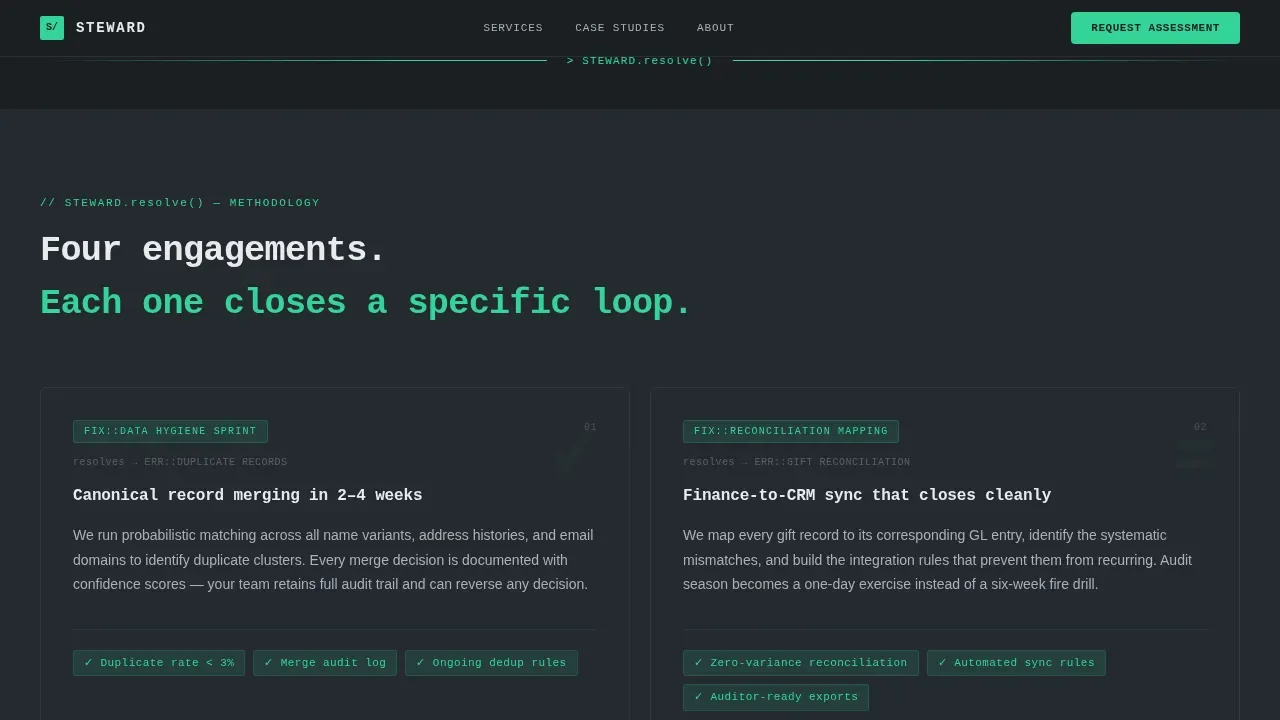The width and height of the screenshot is (1280, 720).
Task: Click the STEWARD brand name
Action: coord(111,28)
